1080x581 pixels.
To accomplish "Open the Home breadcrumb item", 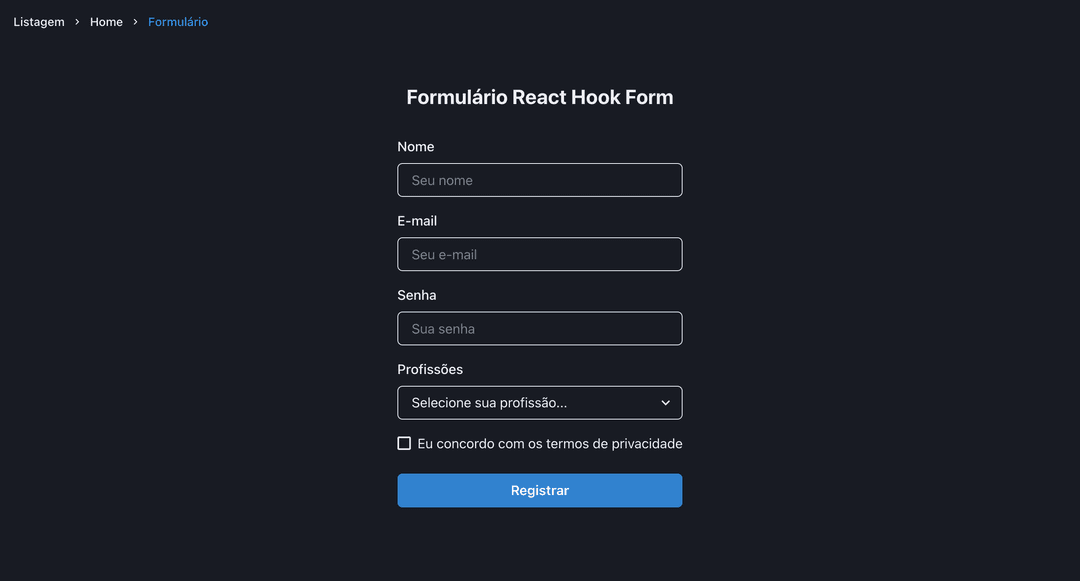I will point(106,22).
